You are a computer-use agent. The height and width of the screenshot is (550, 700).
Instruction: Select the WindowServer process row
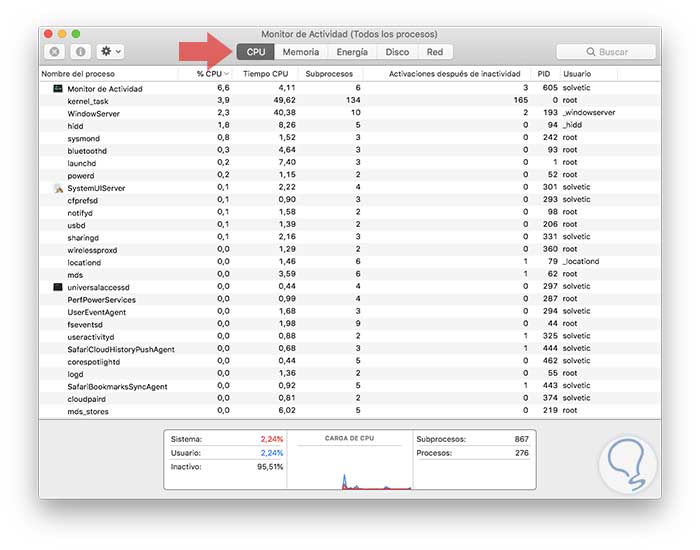[x=350, y=113]
